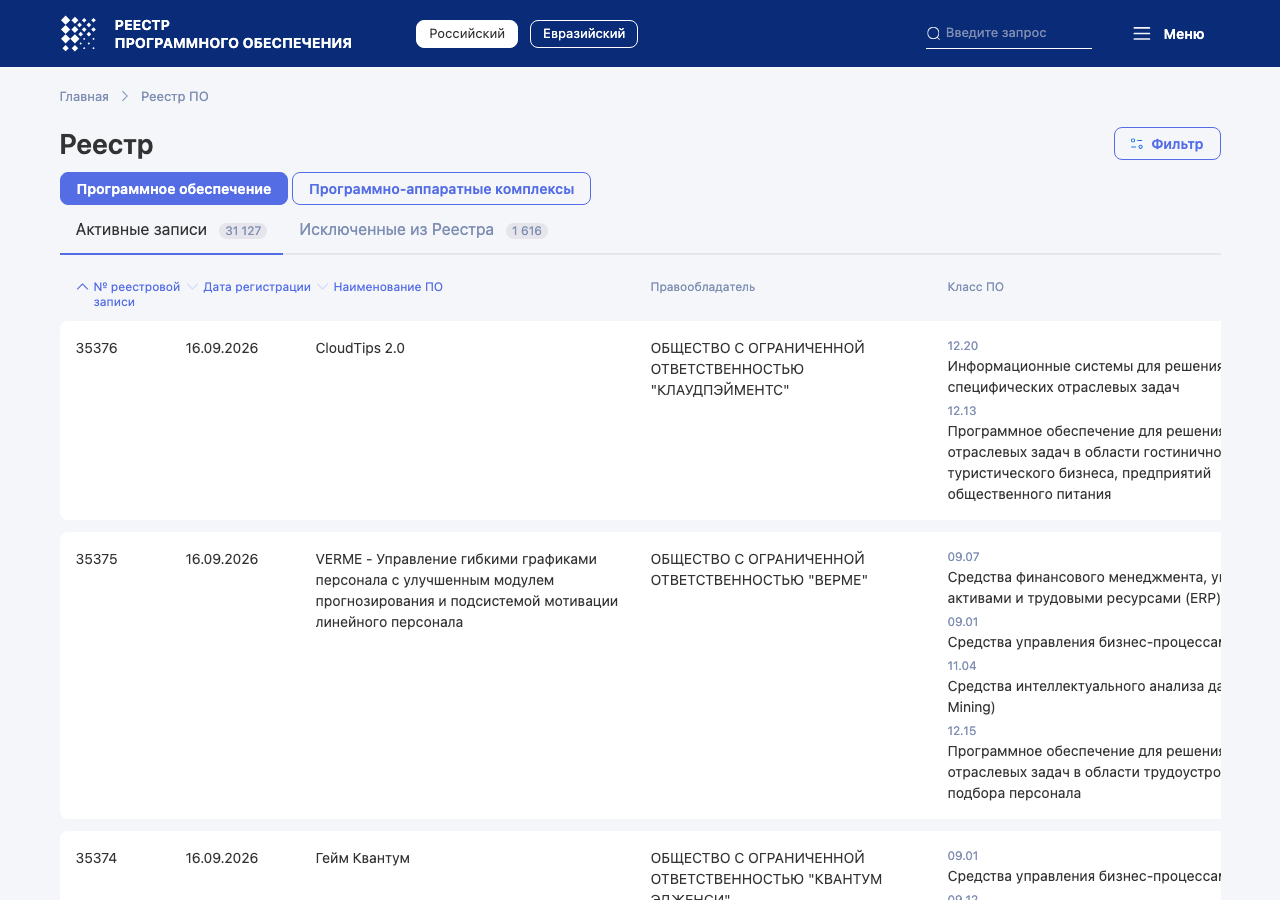The height and width of the screenshot is (900, 1280).
Task: Sort by software name chevron
Action: tap(323, 287)
